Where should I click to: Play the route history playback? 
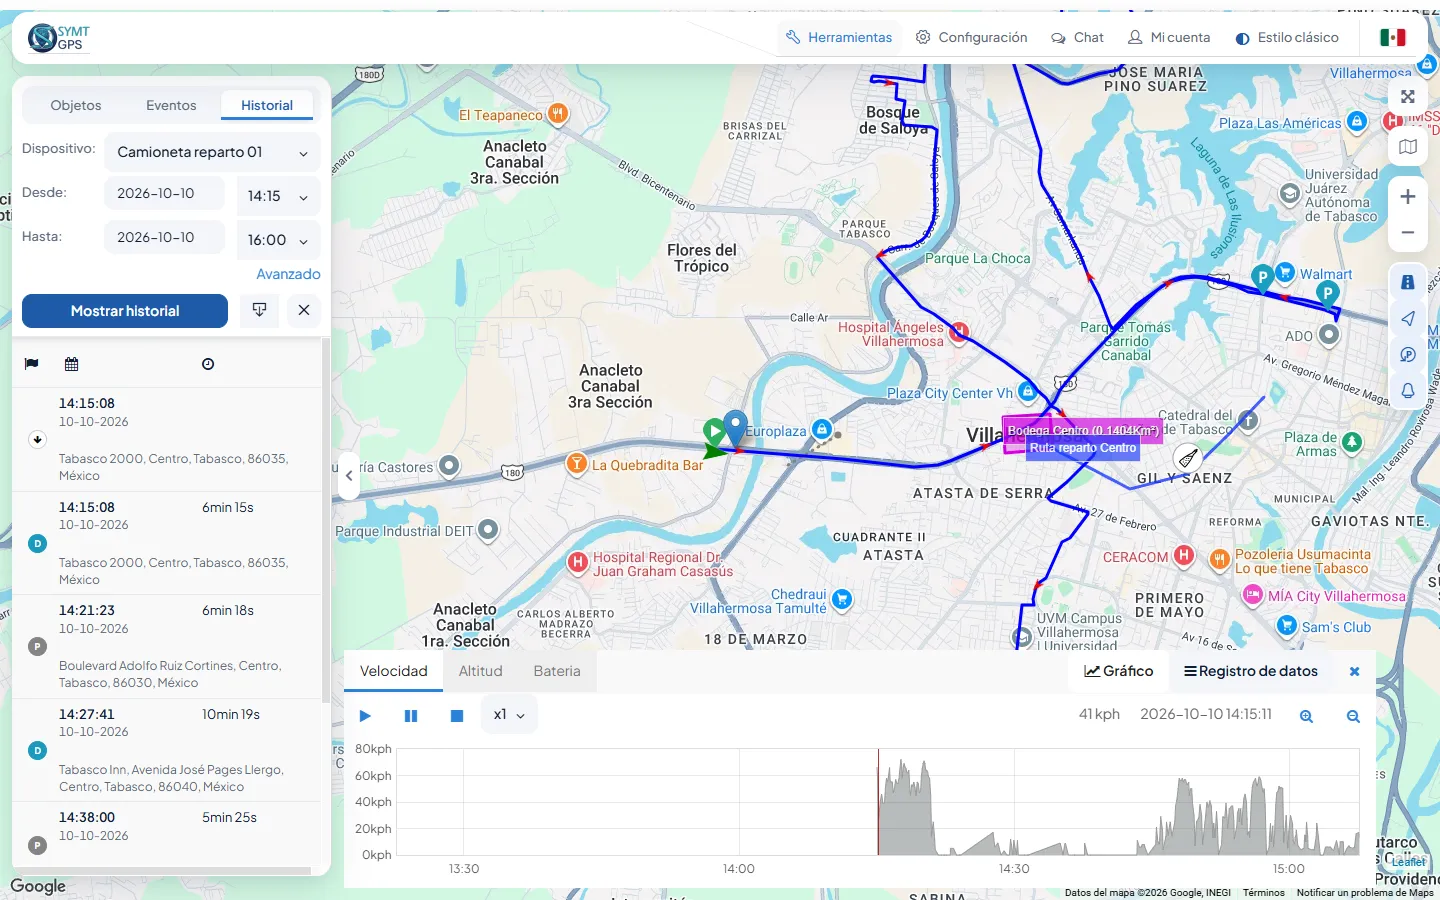(365, 716)
